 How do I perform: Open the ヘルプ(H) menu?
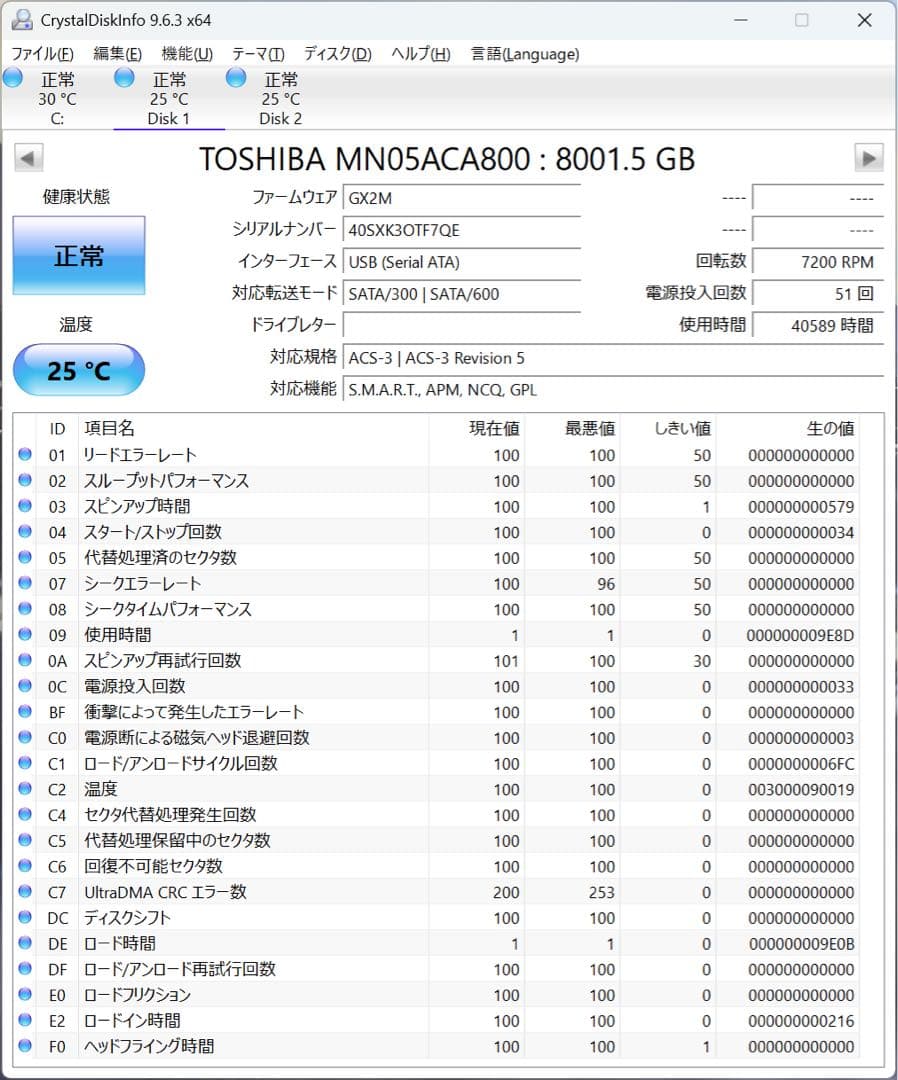click(x=421, y=54)
